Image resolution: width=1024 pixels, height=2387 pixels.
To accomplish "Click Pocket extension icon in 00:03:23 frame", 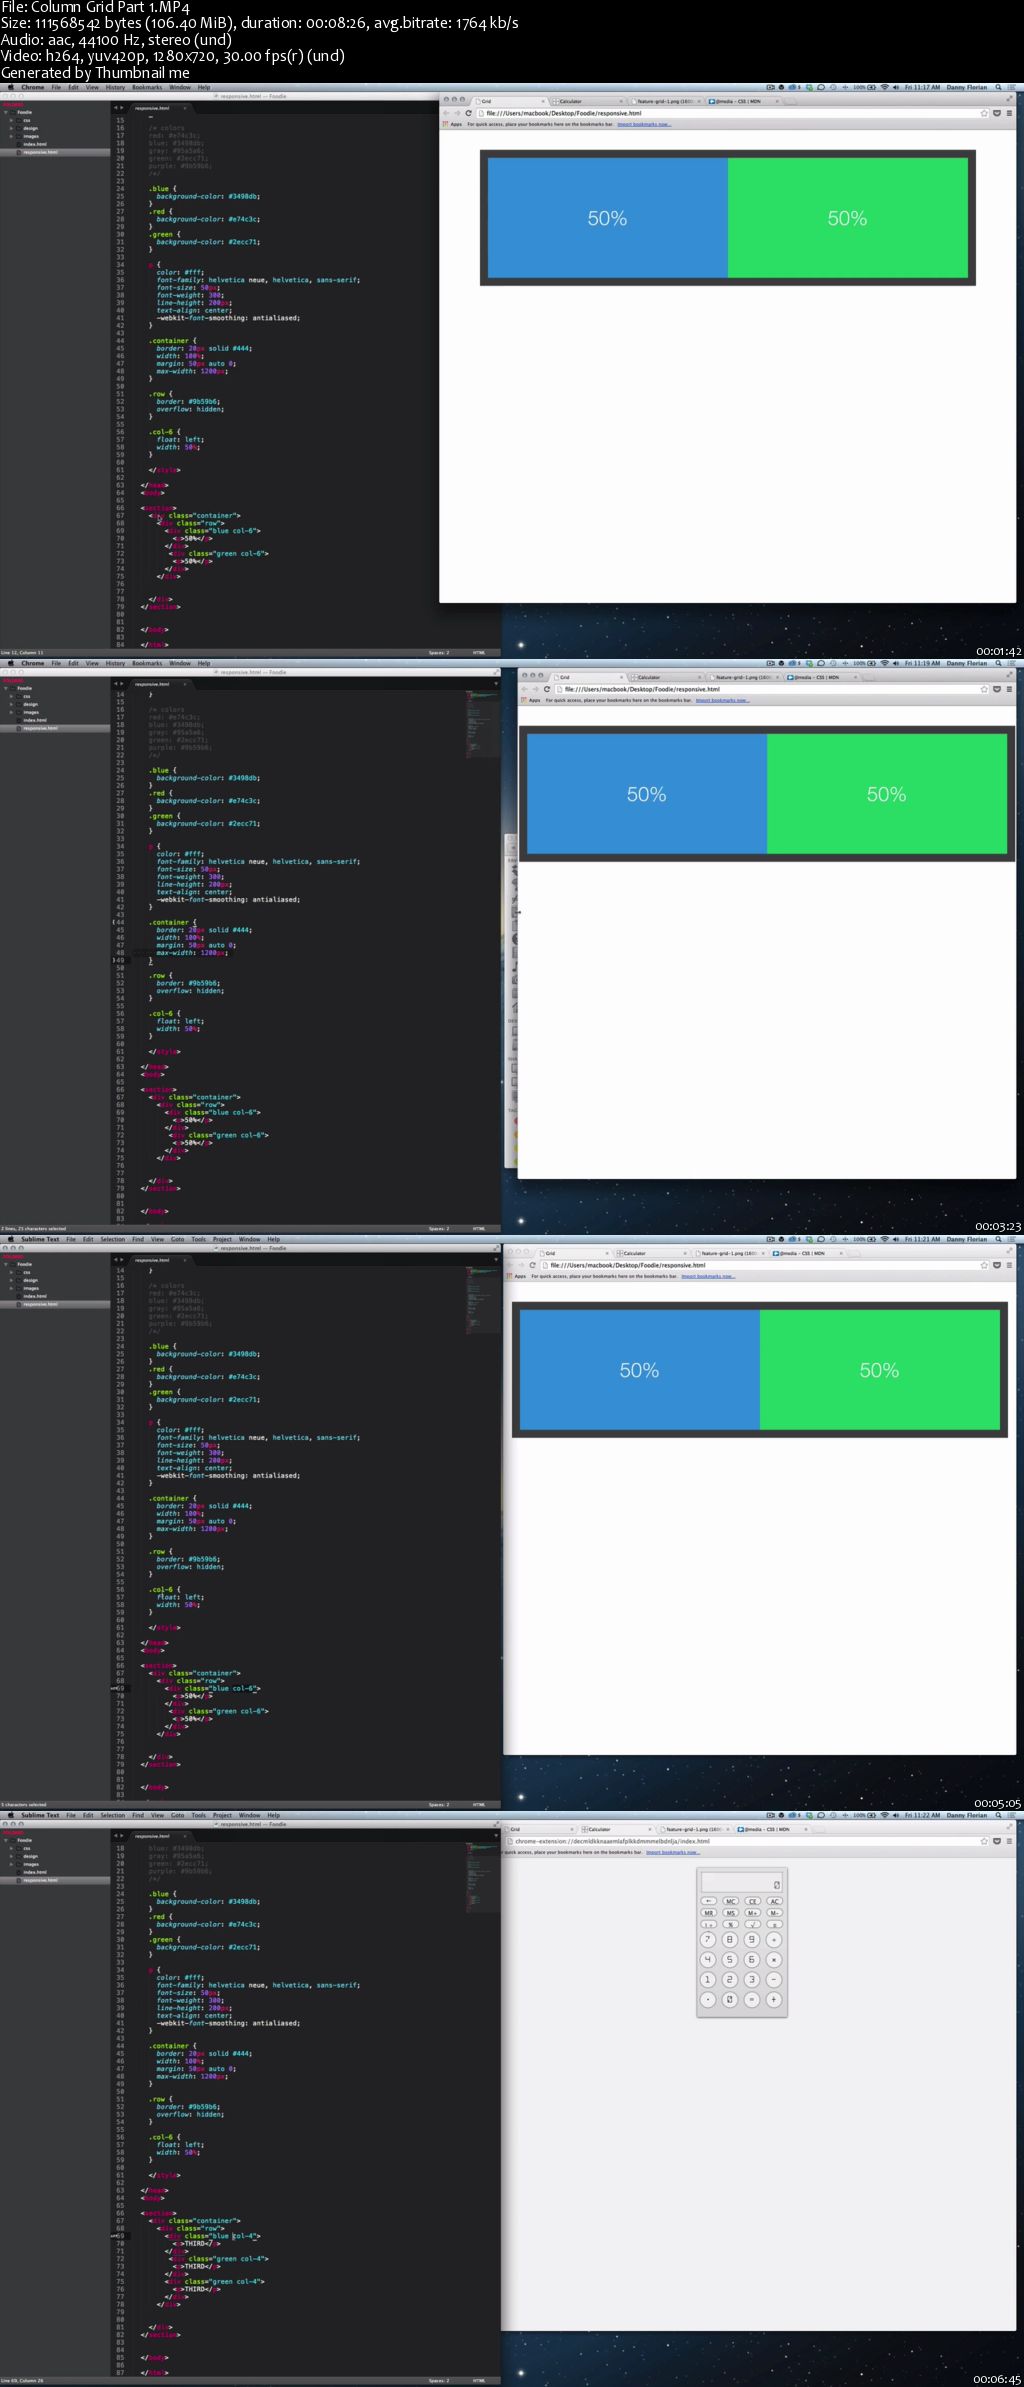I will (997, 689).
